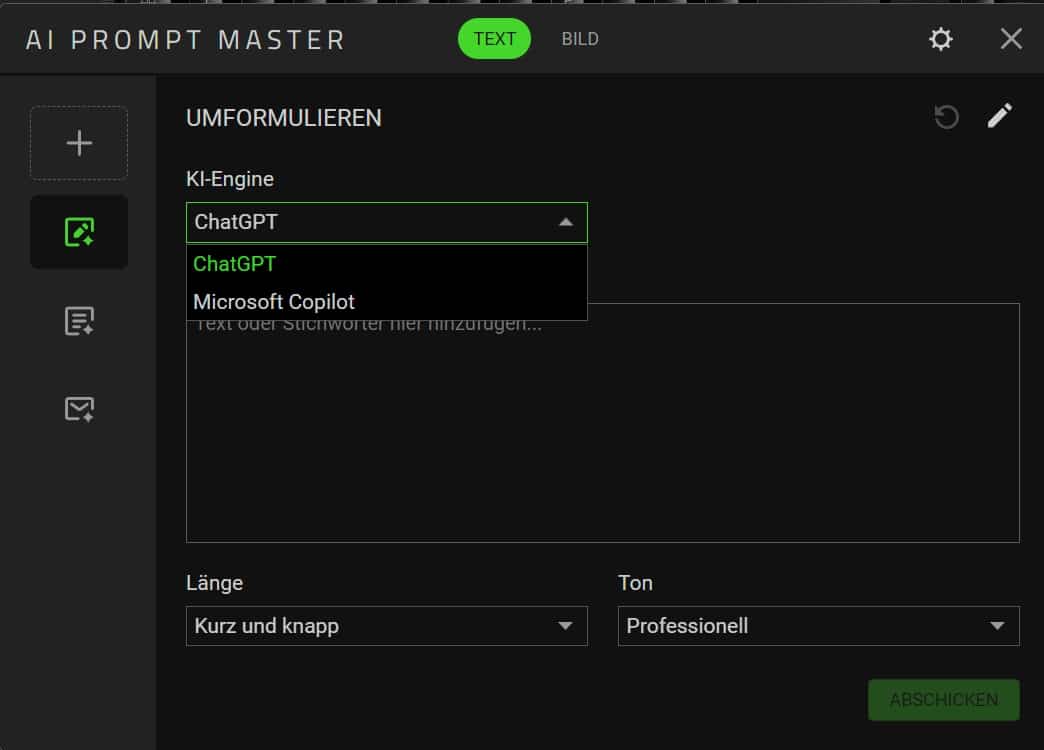Open the Ton dropdown showing Professionell
The height and width of the screenshot is (750, 1044).
pyautogui.click(x=800, y=626)
